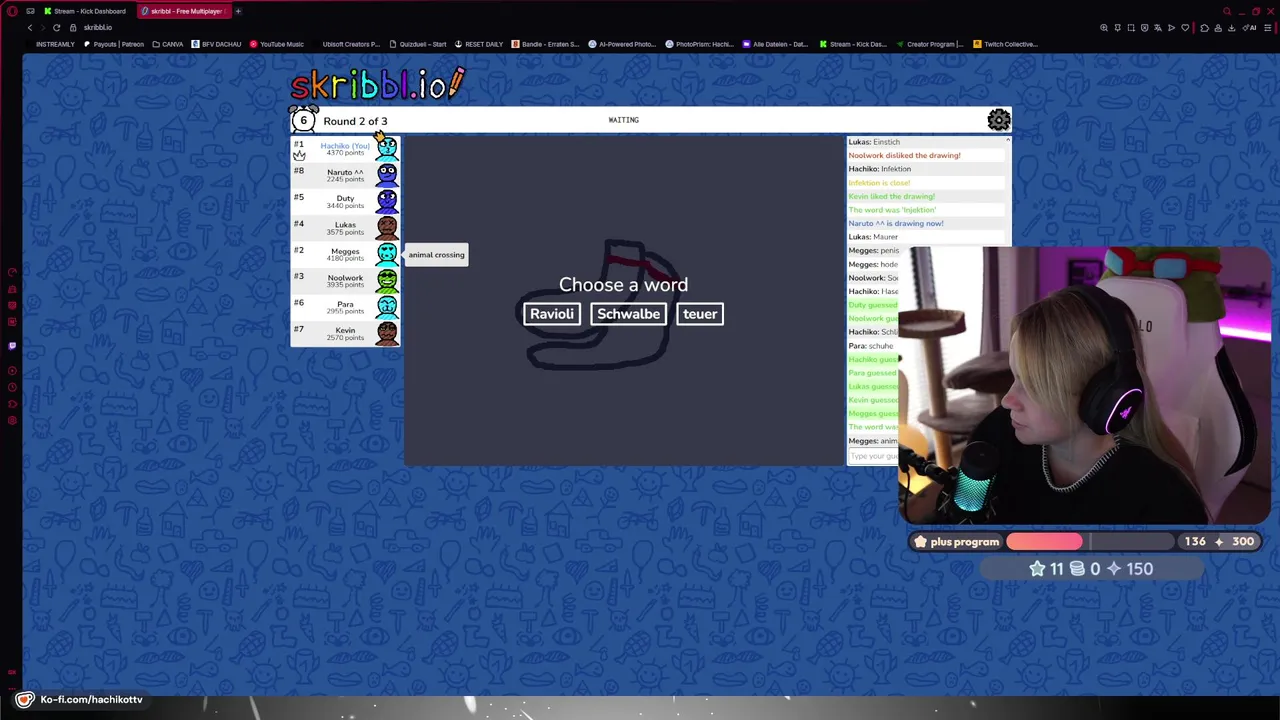Open the Ubisoft Creators bookmark
This screenshot has height=720, width=1280.
click(346, 44)
